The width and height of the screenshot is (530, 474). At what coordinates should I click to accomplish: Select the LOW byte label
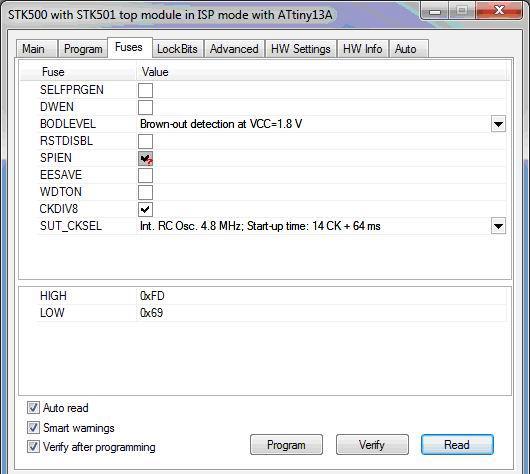[x=52, y=313]
